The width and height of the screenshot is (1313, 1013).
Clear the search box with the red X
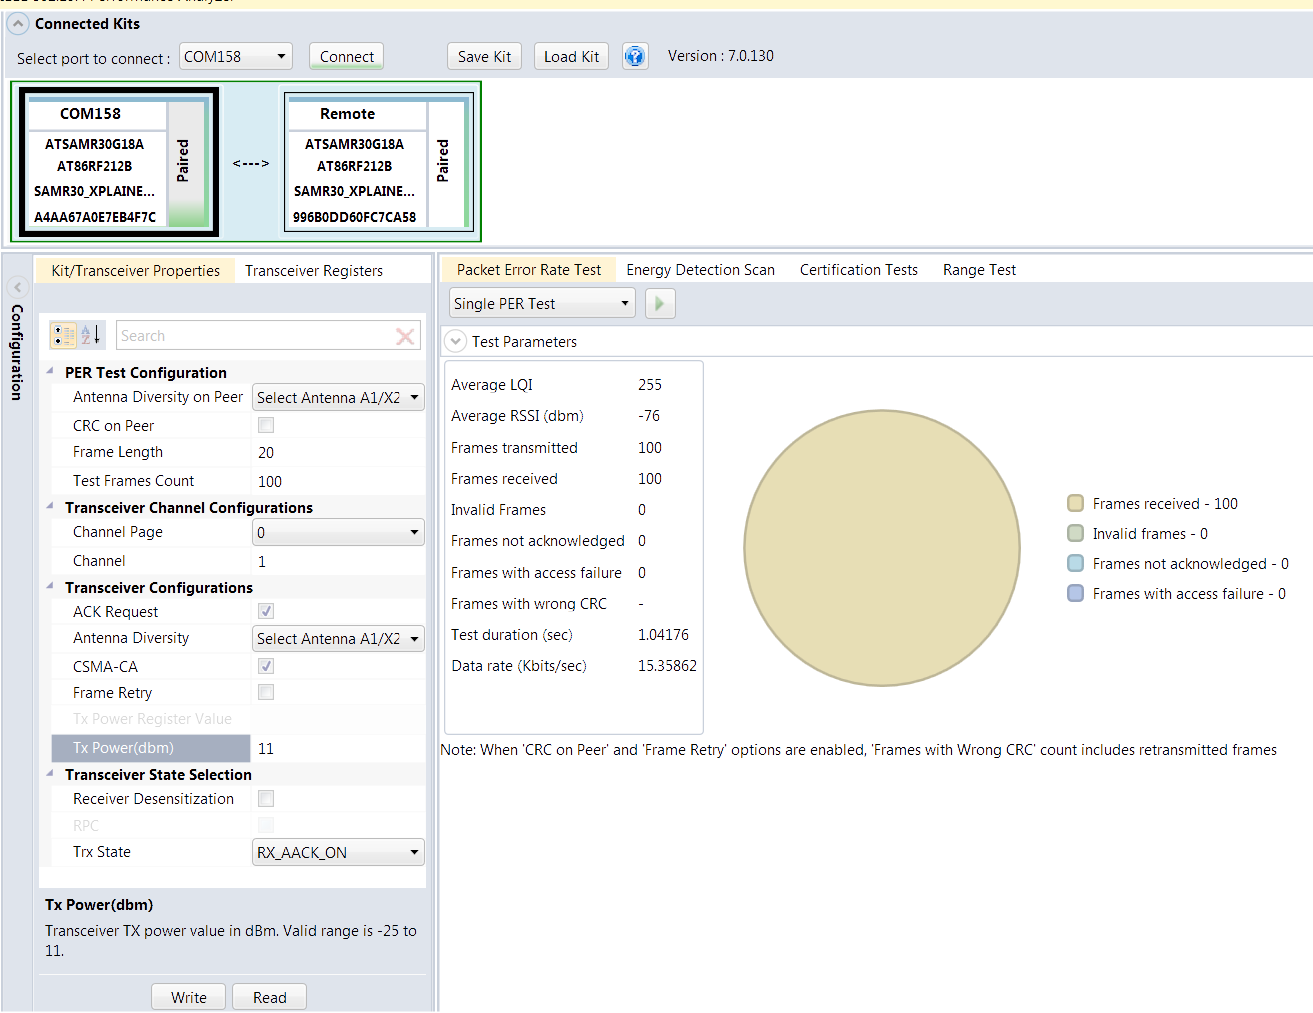click(x=405, y=336)
